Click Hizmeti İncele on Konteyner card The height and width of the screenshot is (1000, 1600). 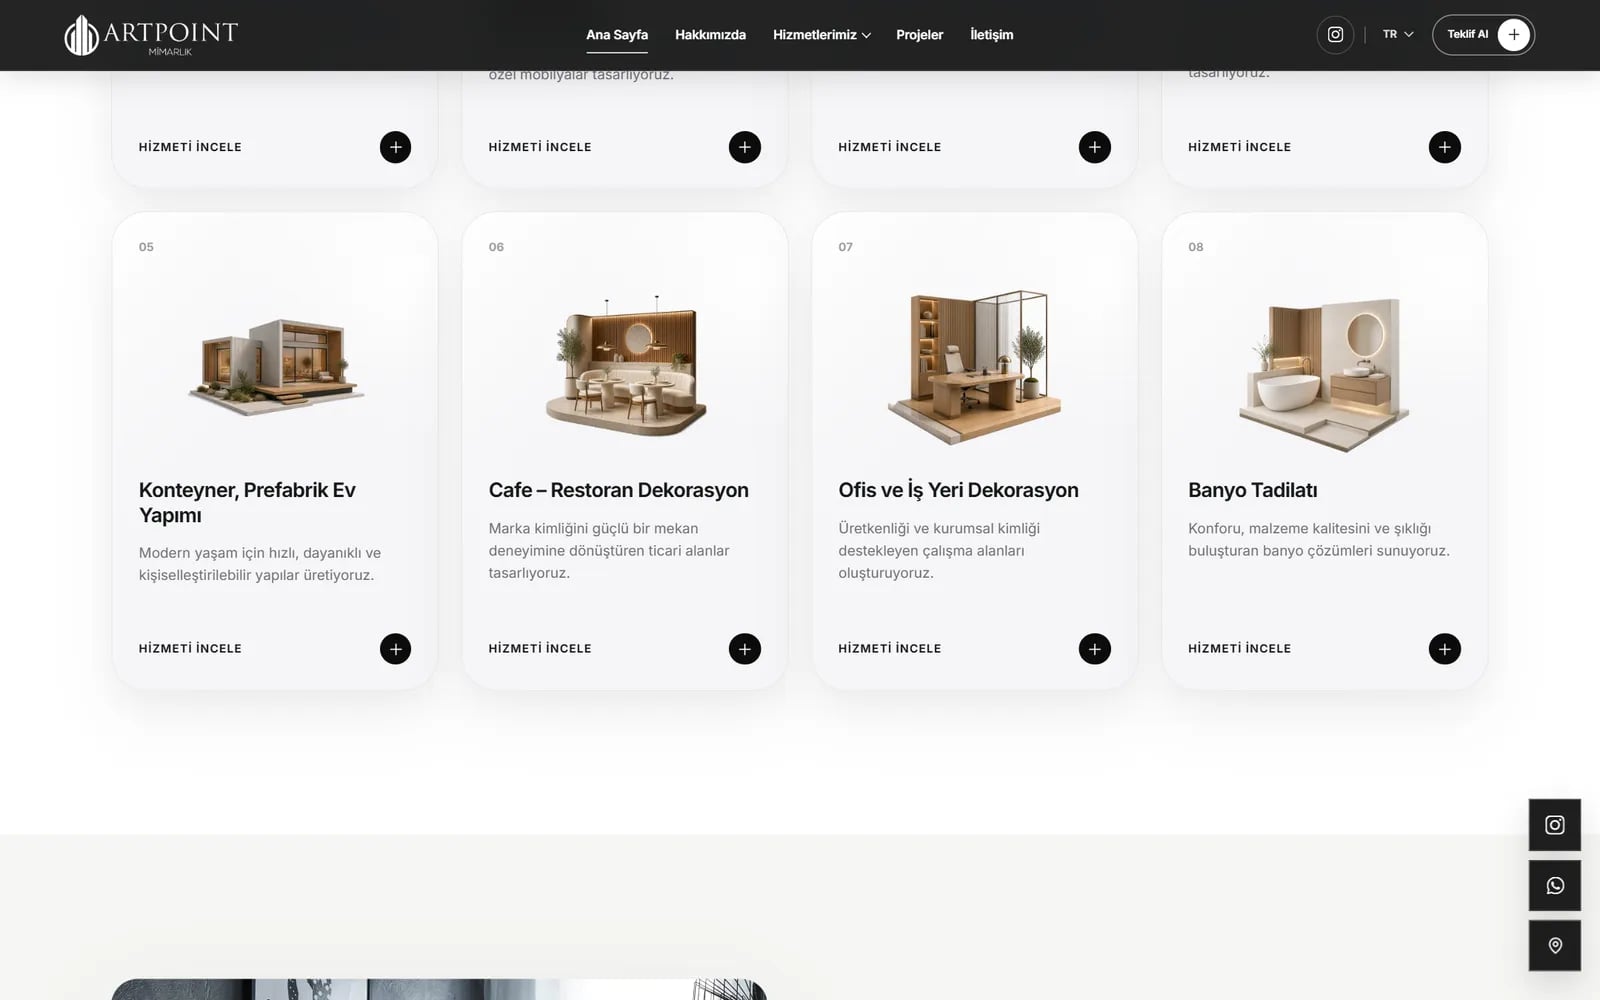tap(190, 649)
